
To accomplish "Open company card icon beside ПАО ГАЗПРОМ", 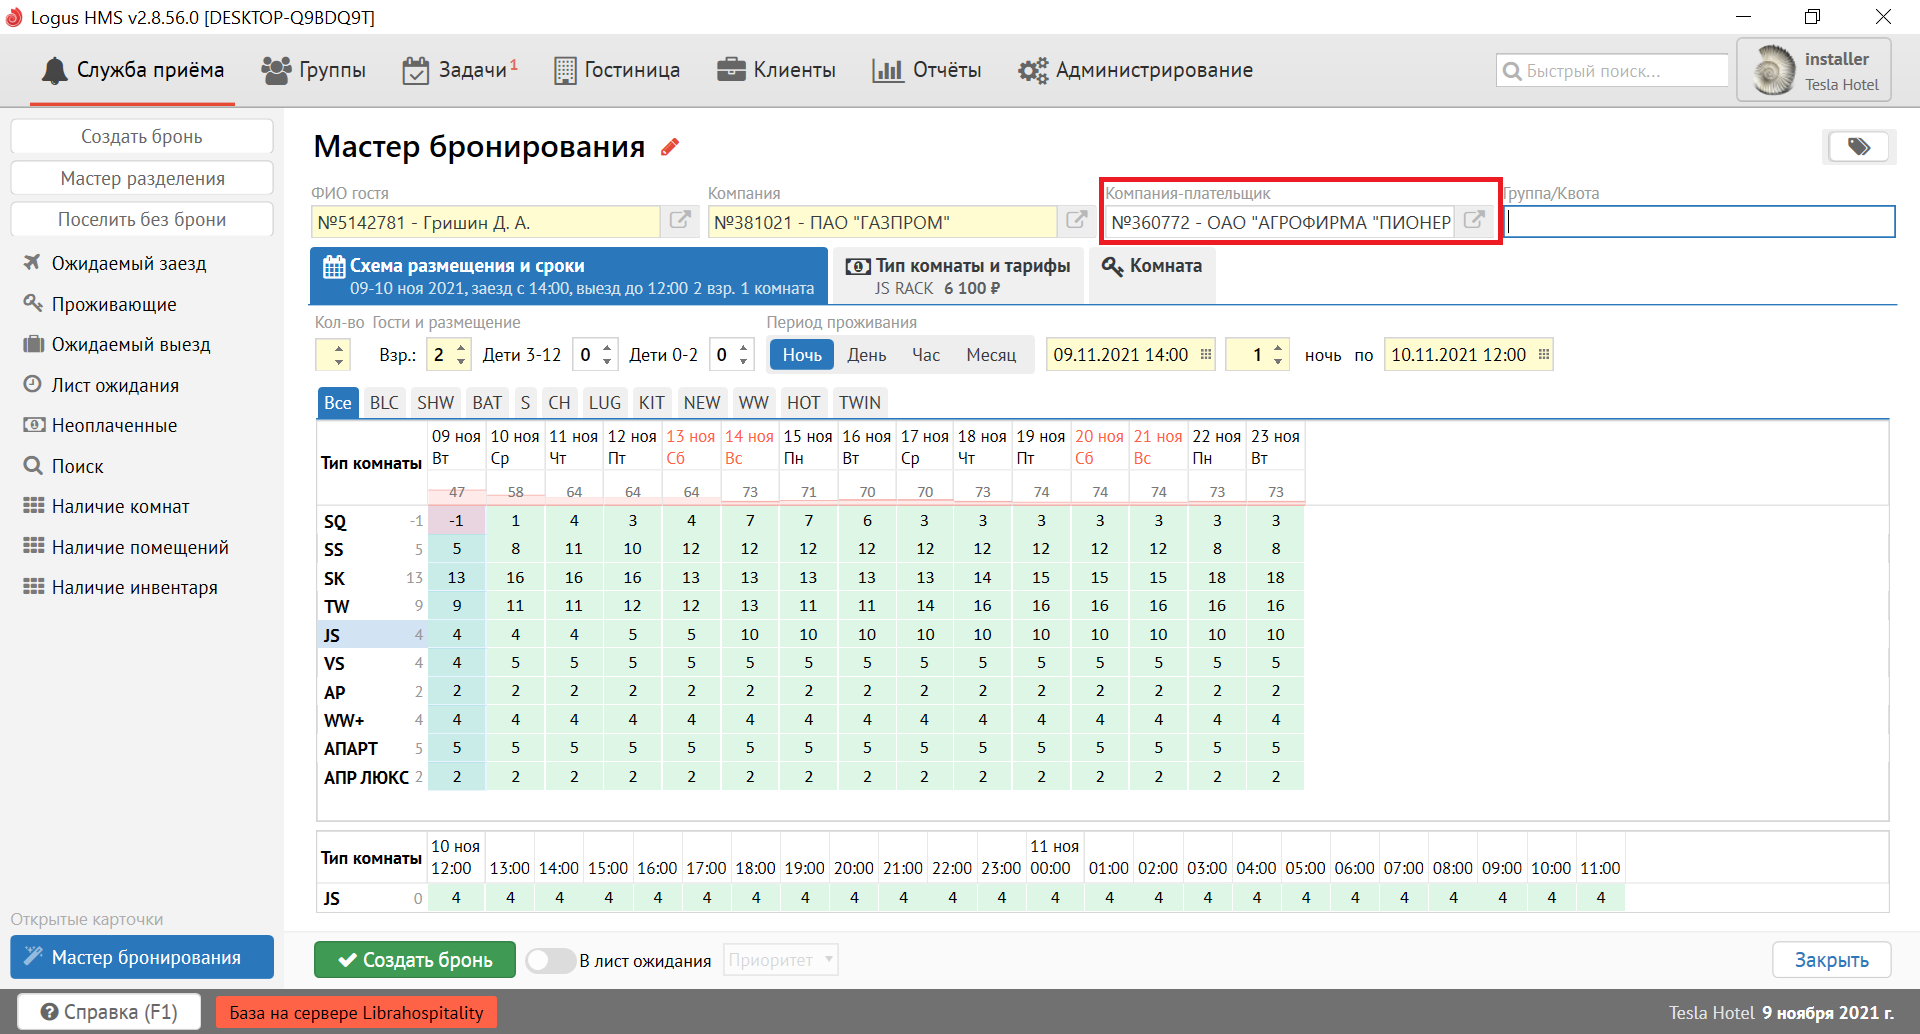I will click(1077, 220).
